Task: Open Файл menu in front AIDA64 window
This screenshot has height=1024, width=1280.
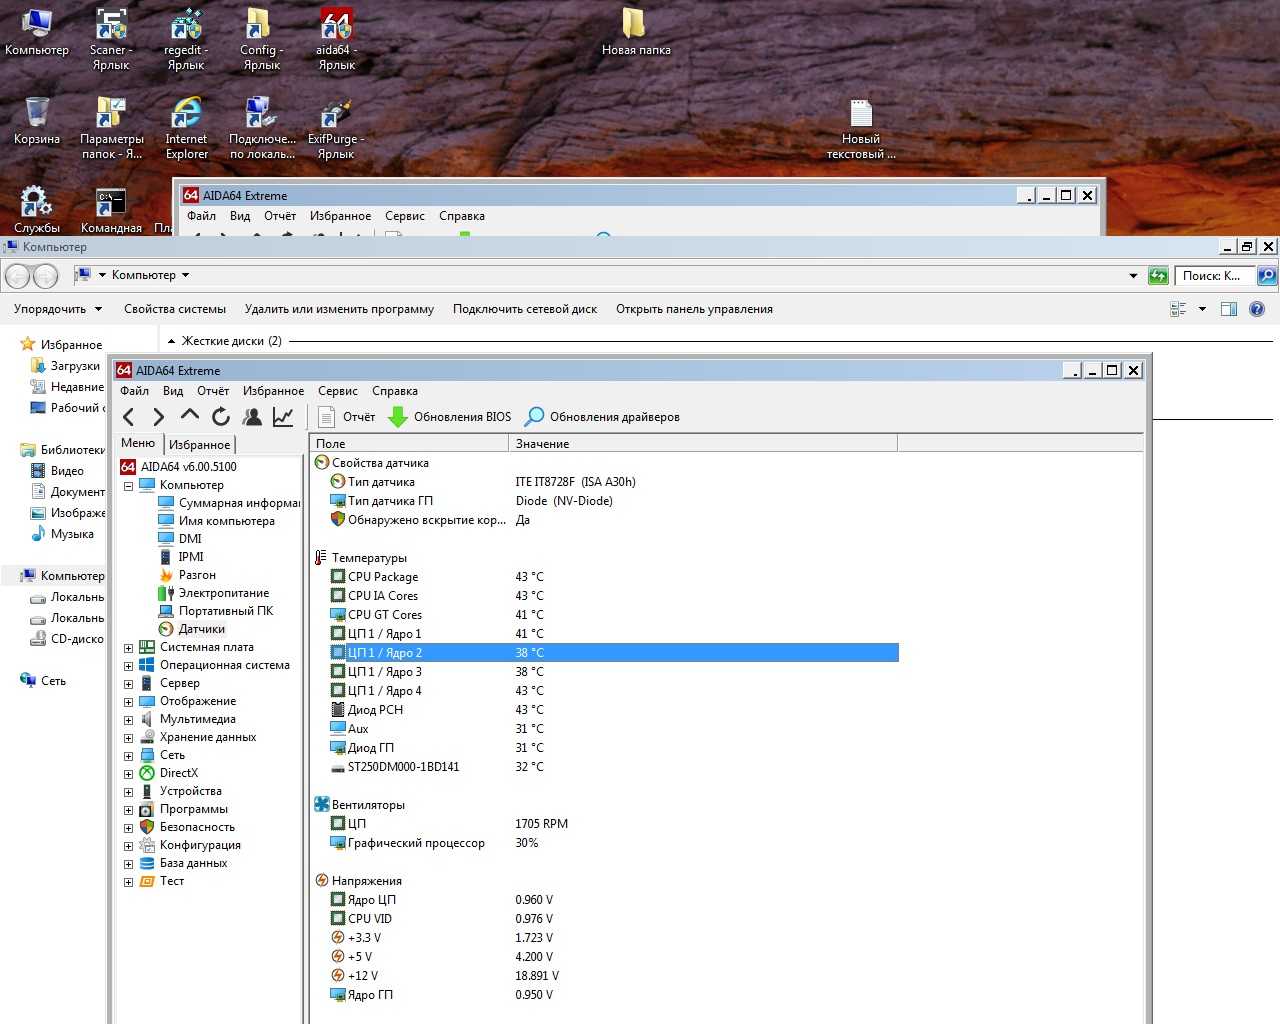Action: 135,391
